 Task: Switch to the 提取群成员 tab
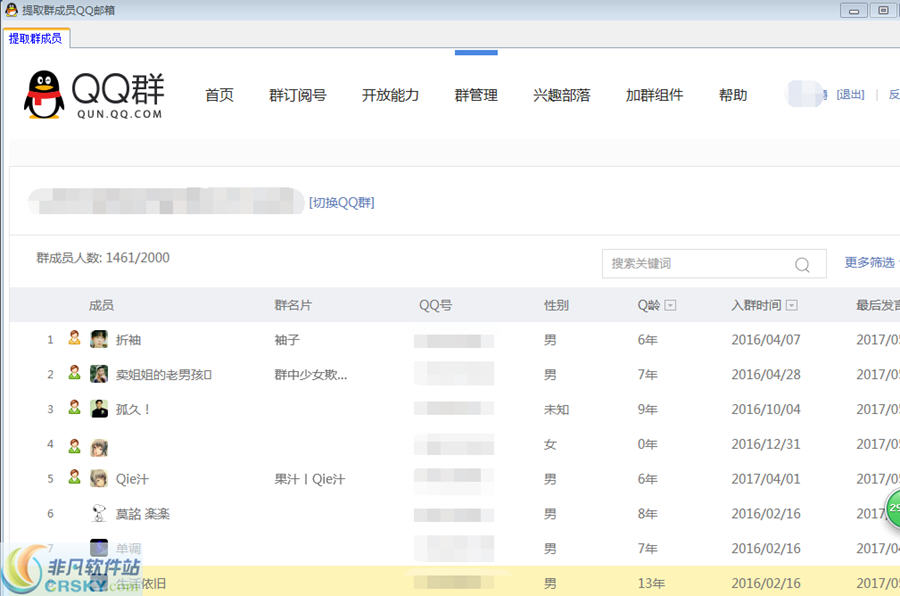pyautogui.click(x=36, y=38)
